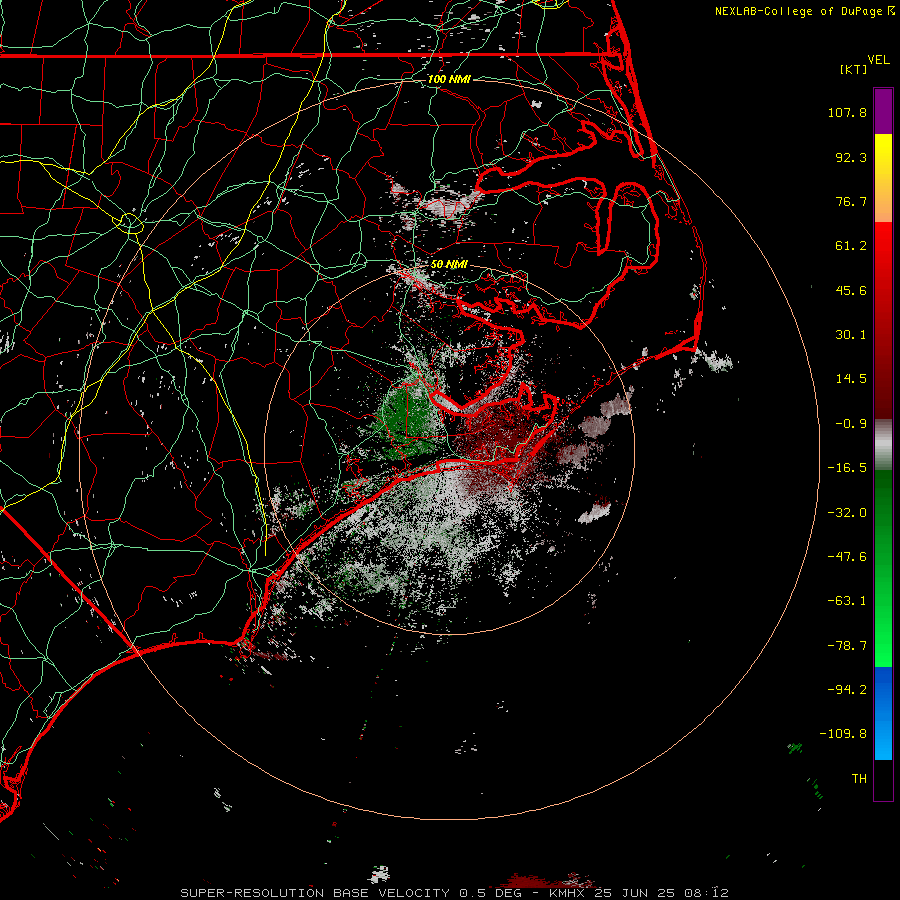900x900 pixels.
Task: Select the -78.7 value on velocity scale
Action: click(847, 646)
